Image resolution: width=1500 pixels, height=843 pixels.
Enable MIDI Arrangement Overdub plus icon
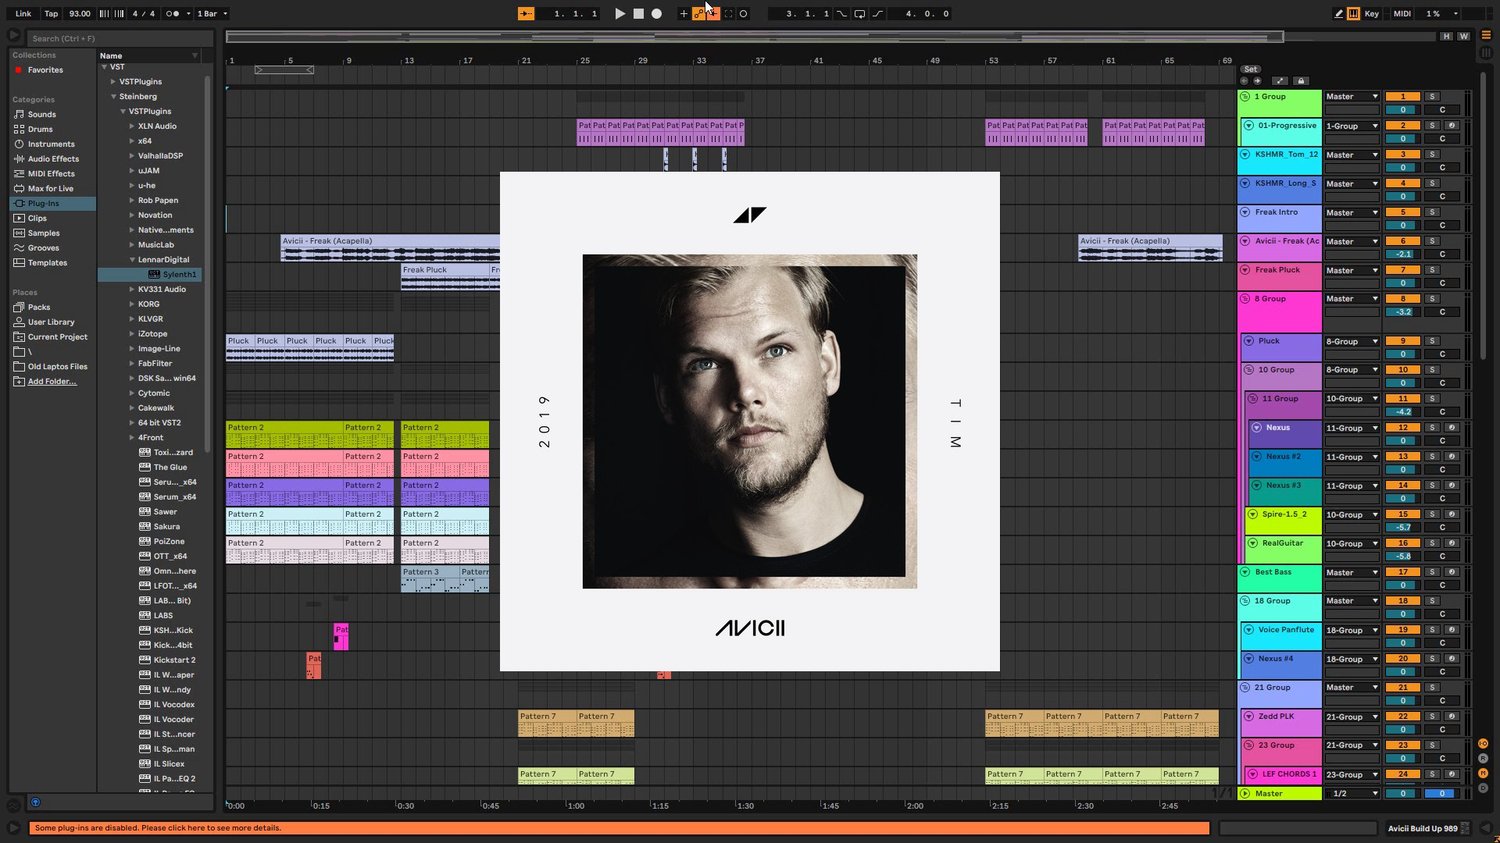click(683, 14)
